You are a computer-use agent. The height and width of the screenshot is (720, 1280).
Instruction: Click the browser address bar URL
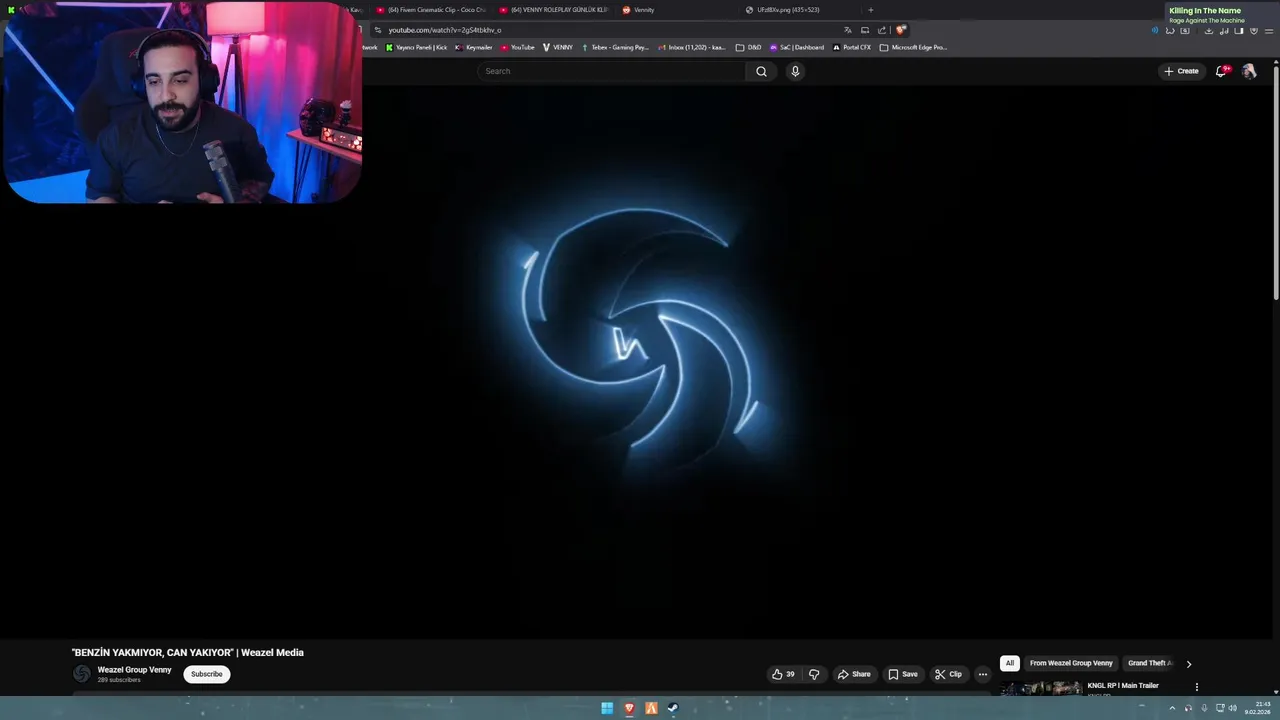445,30
